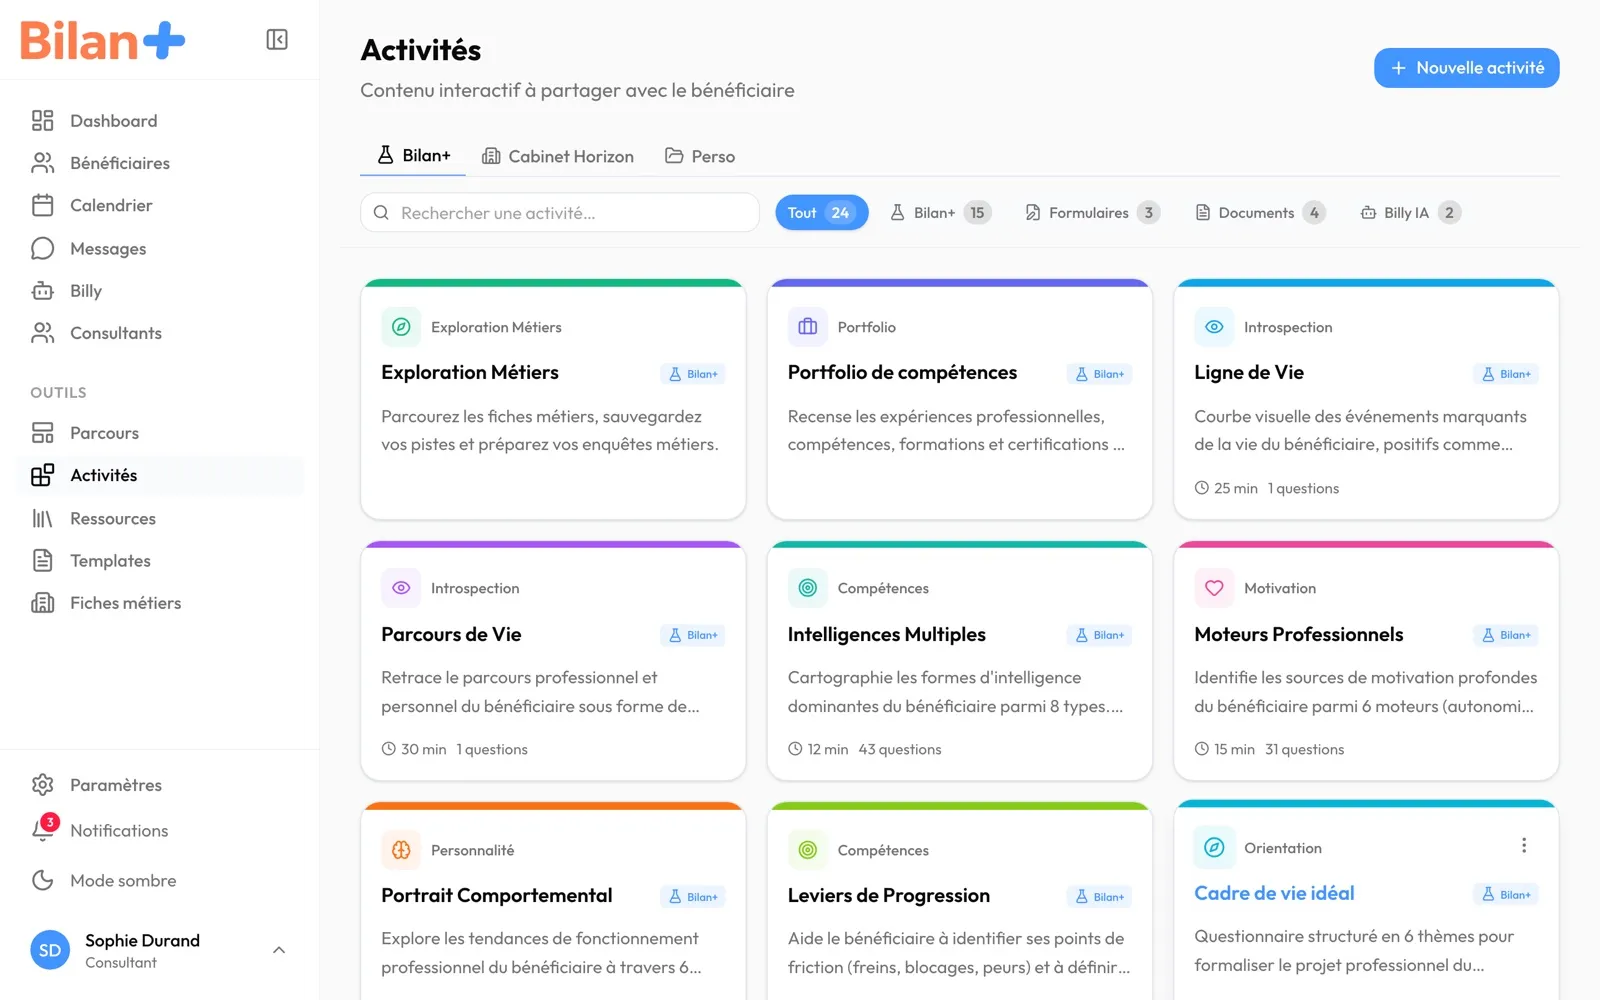Collapse the sidebar panel icon
The width and height of the screenshot is (1600, 1000).
277,40
